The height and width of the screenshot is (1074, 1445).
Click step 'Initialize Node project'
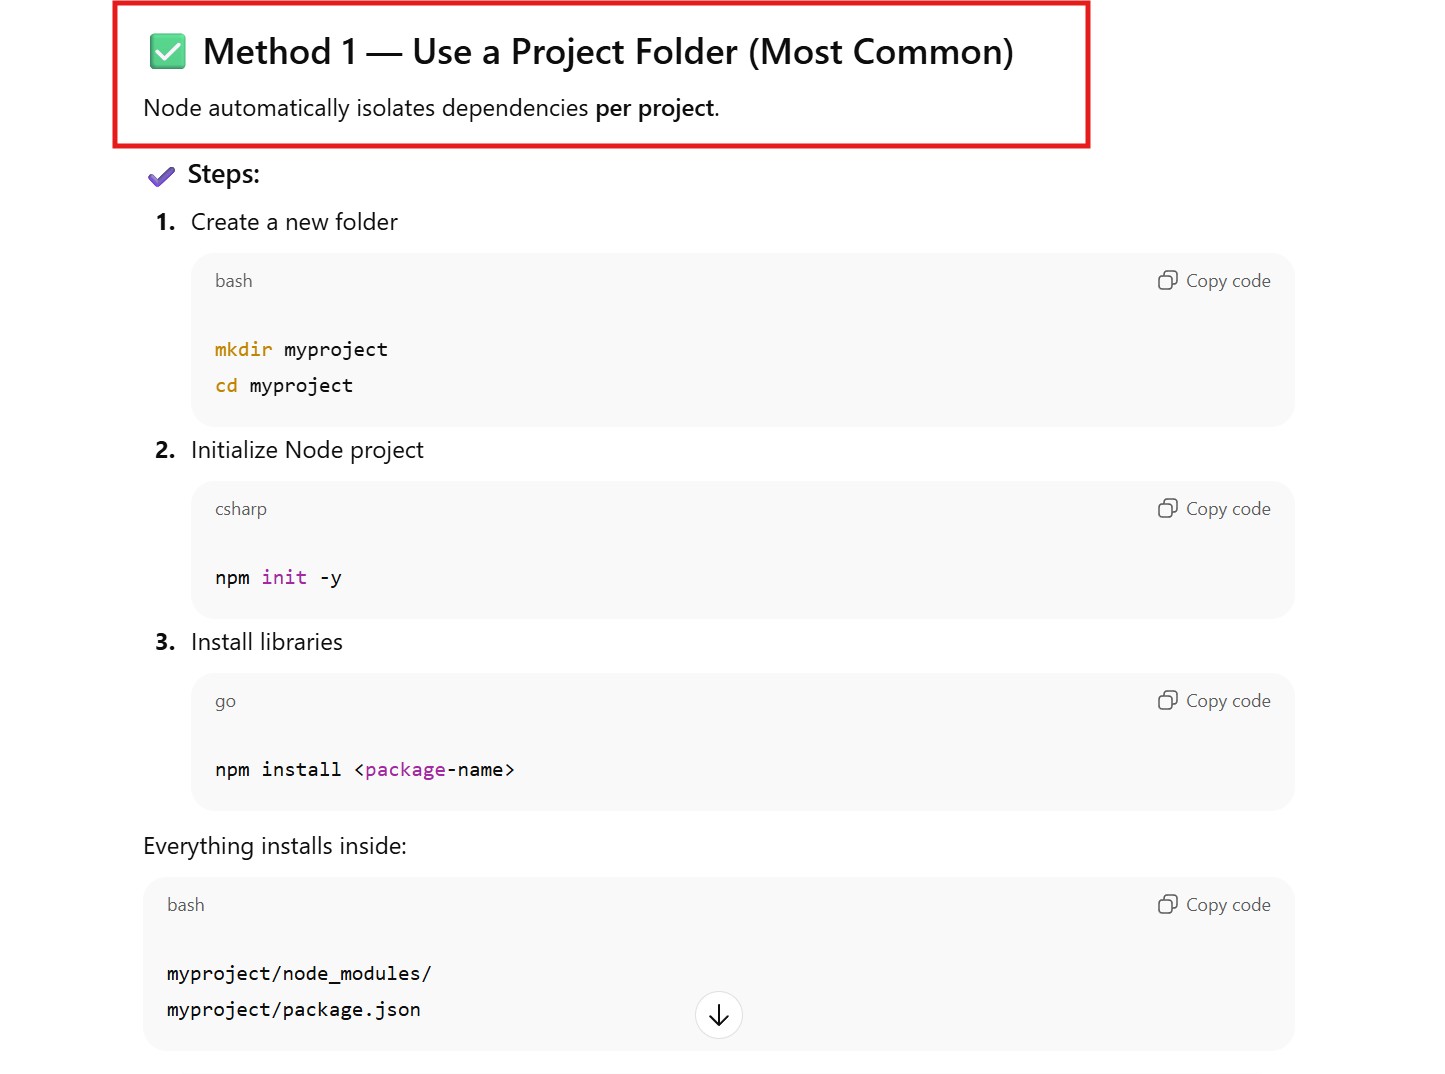307,450
